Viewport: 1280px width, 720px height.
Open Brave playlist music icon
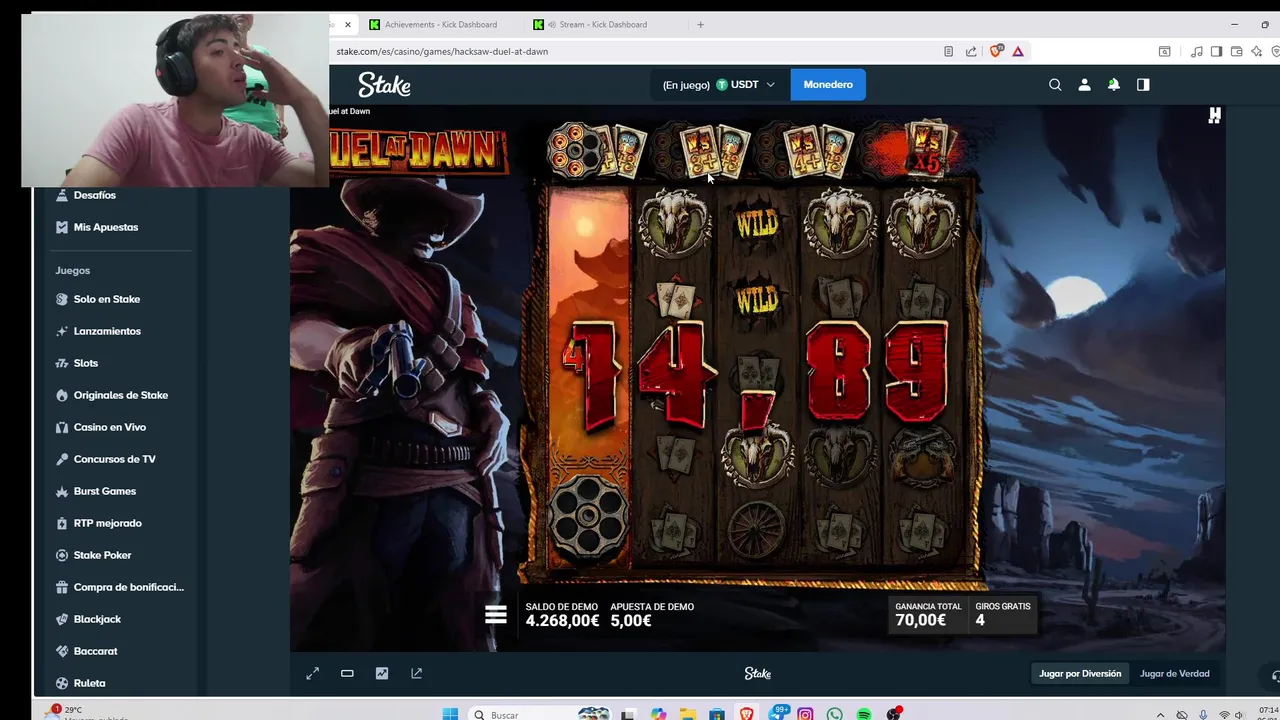[x=1197, y=51]
